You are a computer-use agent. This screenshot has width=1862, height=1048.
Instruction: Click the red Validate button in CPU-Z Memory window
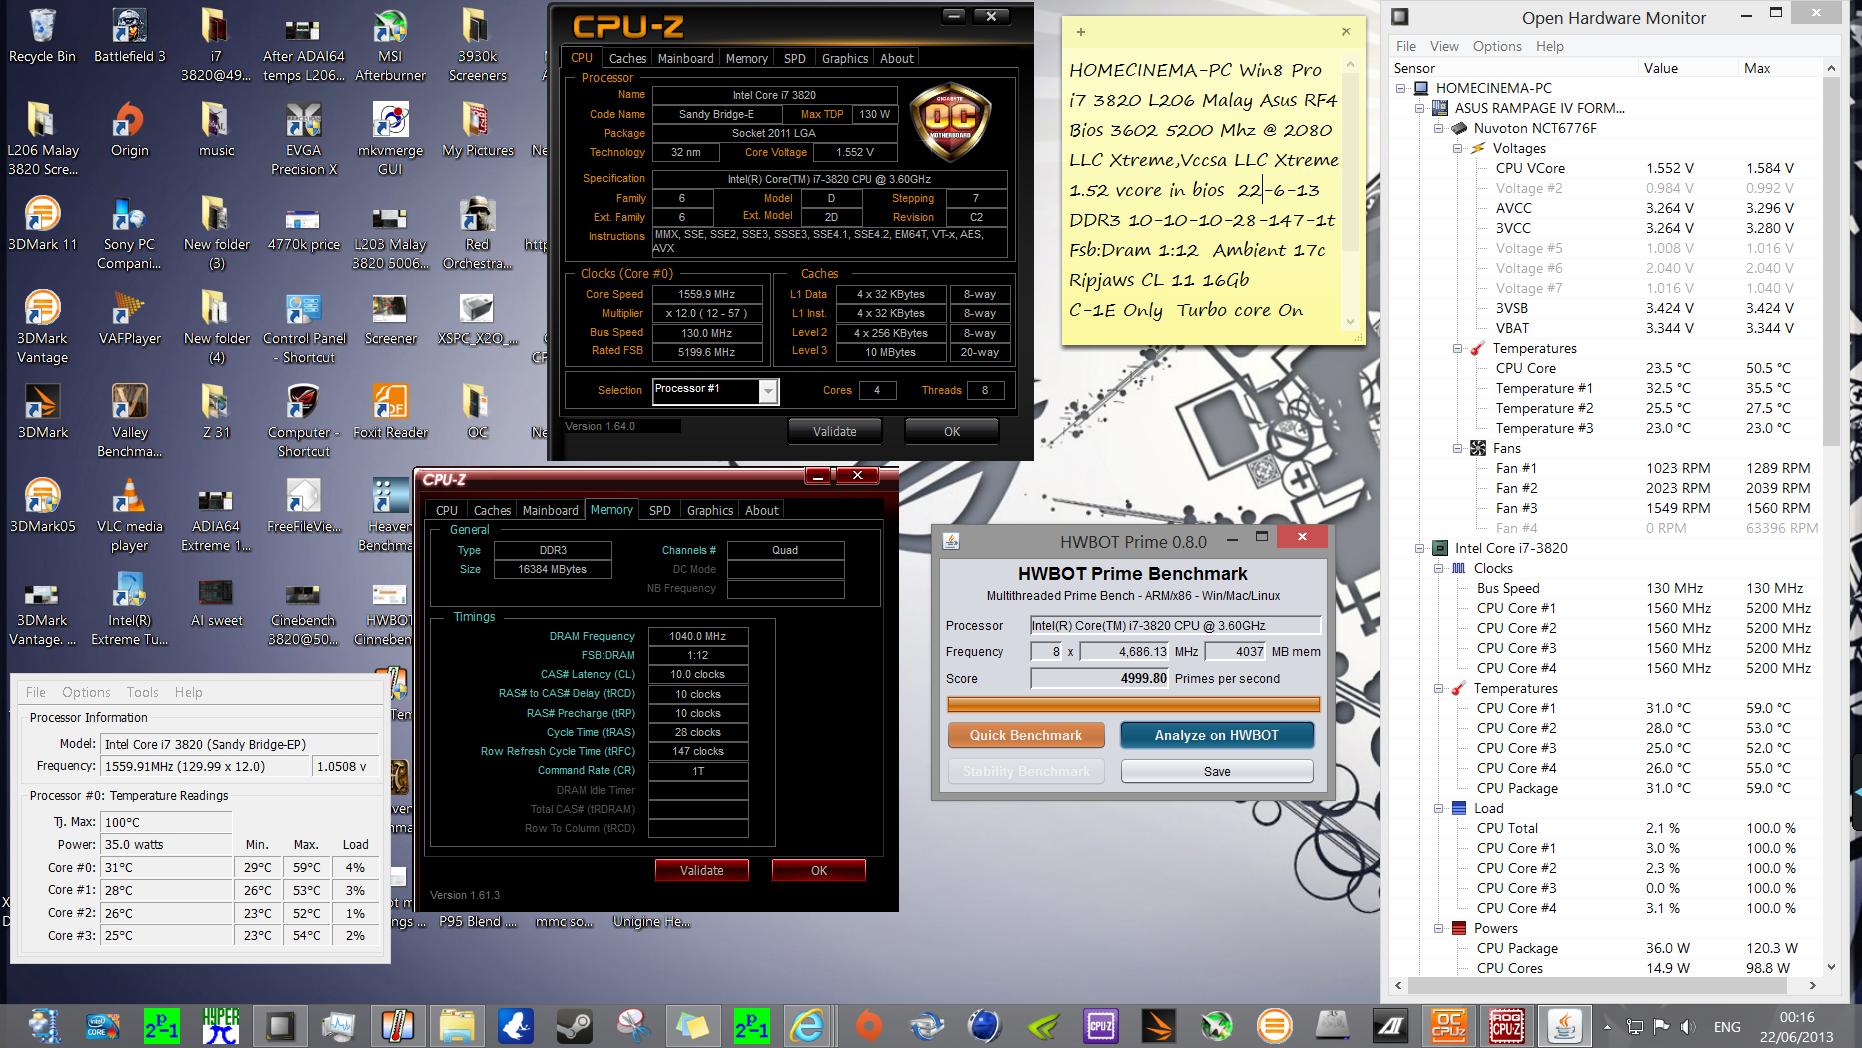tap(701, 870)
